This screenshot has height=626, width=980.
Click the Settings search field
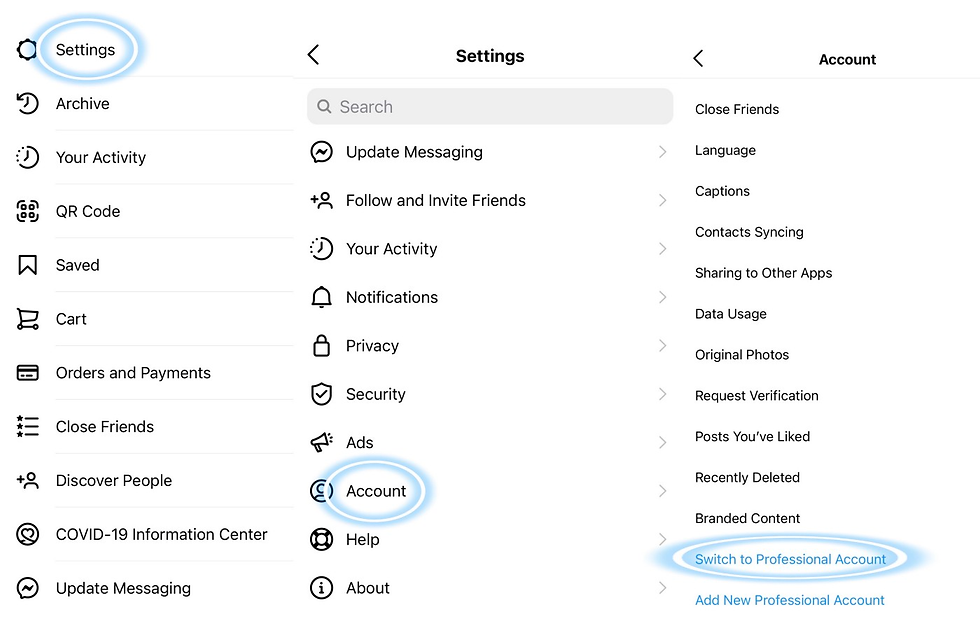coord(490,107)
